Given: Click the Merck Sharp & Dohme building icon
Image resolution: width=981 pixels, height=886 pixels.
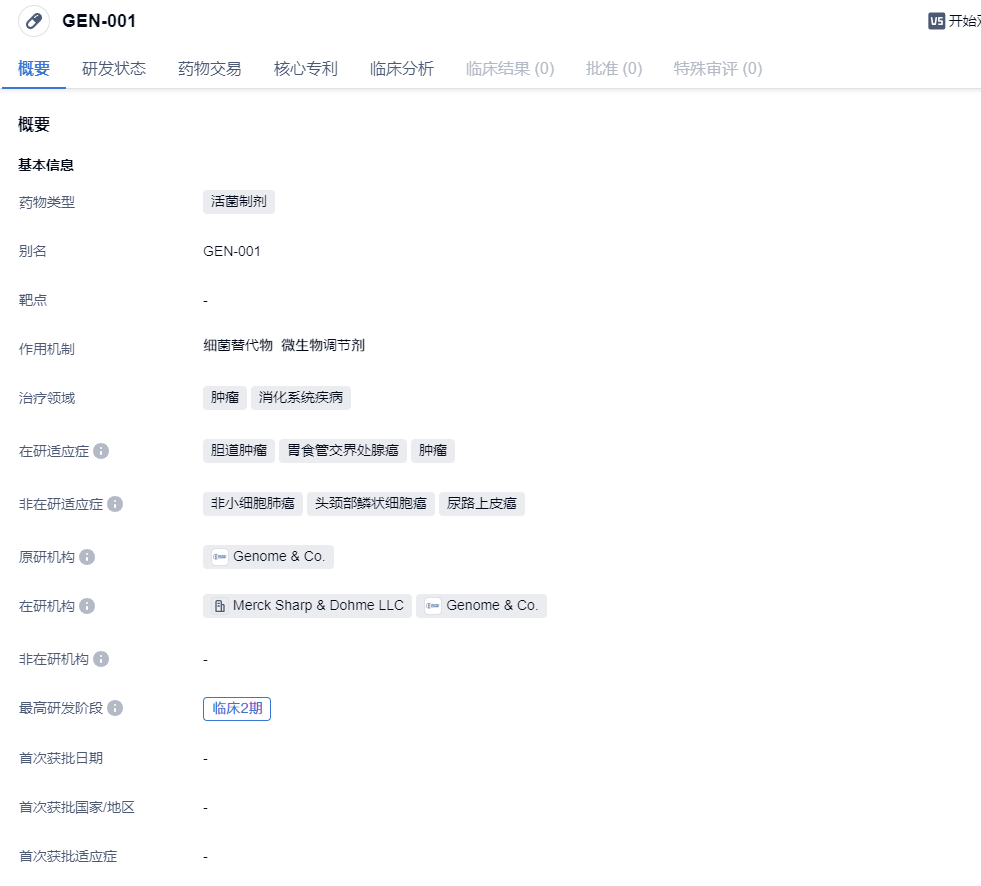Looking at the screenshot, I should (220, 606).
